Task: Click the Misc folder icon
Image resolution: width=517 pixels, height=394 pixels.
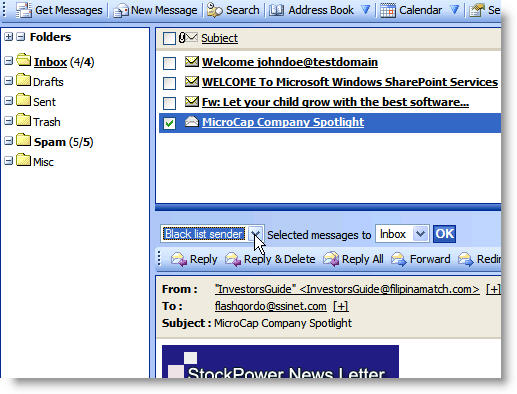Action: coord(24,160)
